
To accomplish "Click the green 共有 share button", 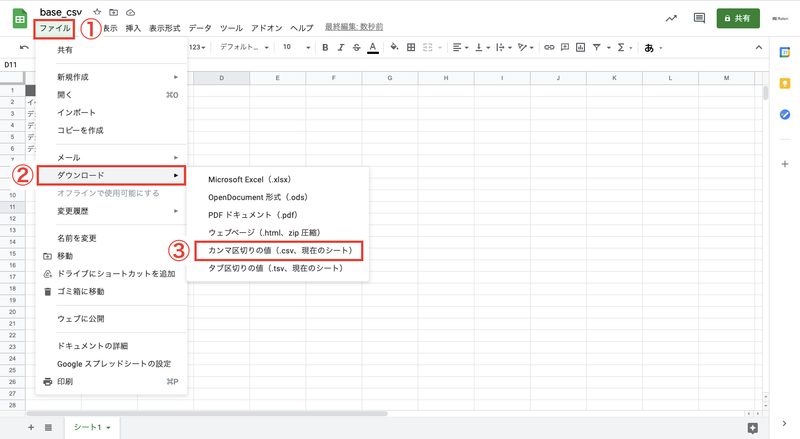I will (x=738, y=18).
